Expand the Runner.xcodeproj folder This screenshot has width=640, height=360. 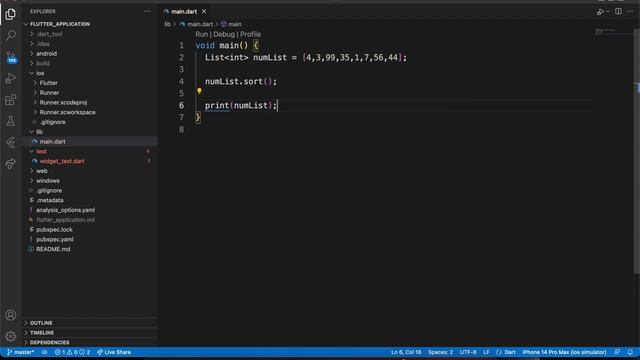pyautogui.click(x=63, y=102)
